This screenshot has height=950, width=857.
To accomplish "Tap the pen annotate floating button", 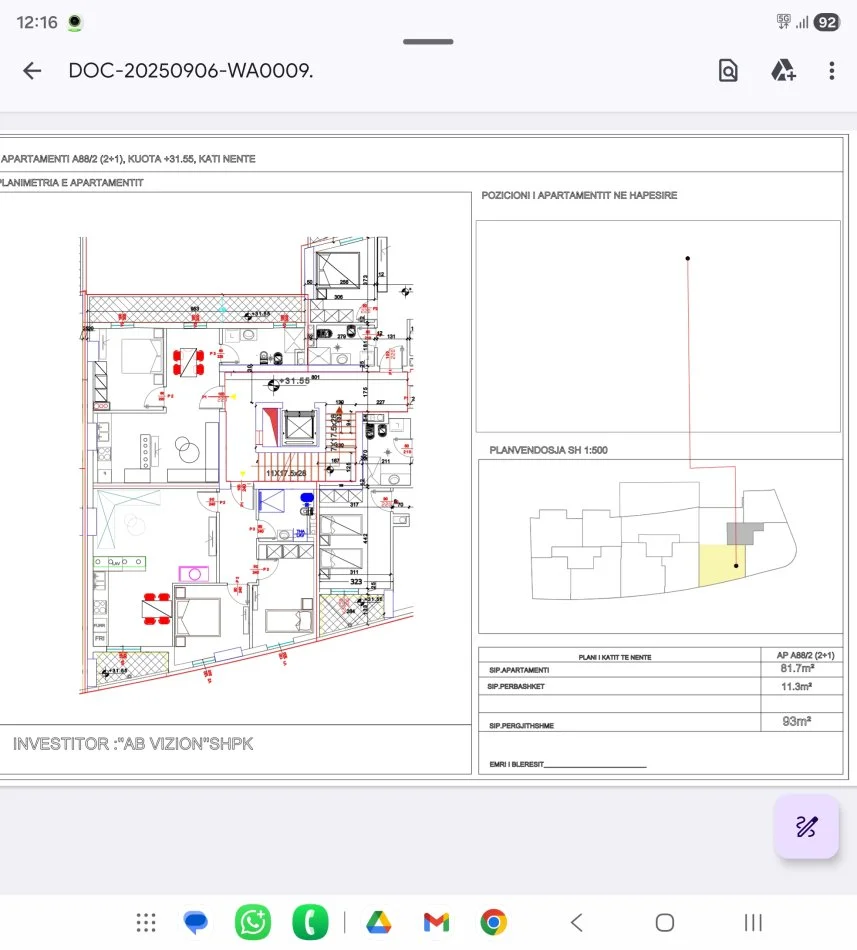I will pyautogui.click(x=806, y=826).
